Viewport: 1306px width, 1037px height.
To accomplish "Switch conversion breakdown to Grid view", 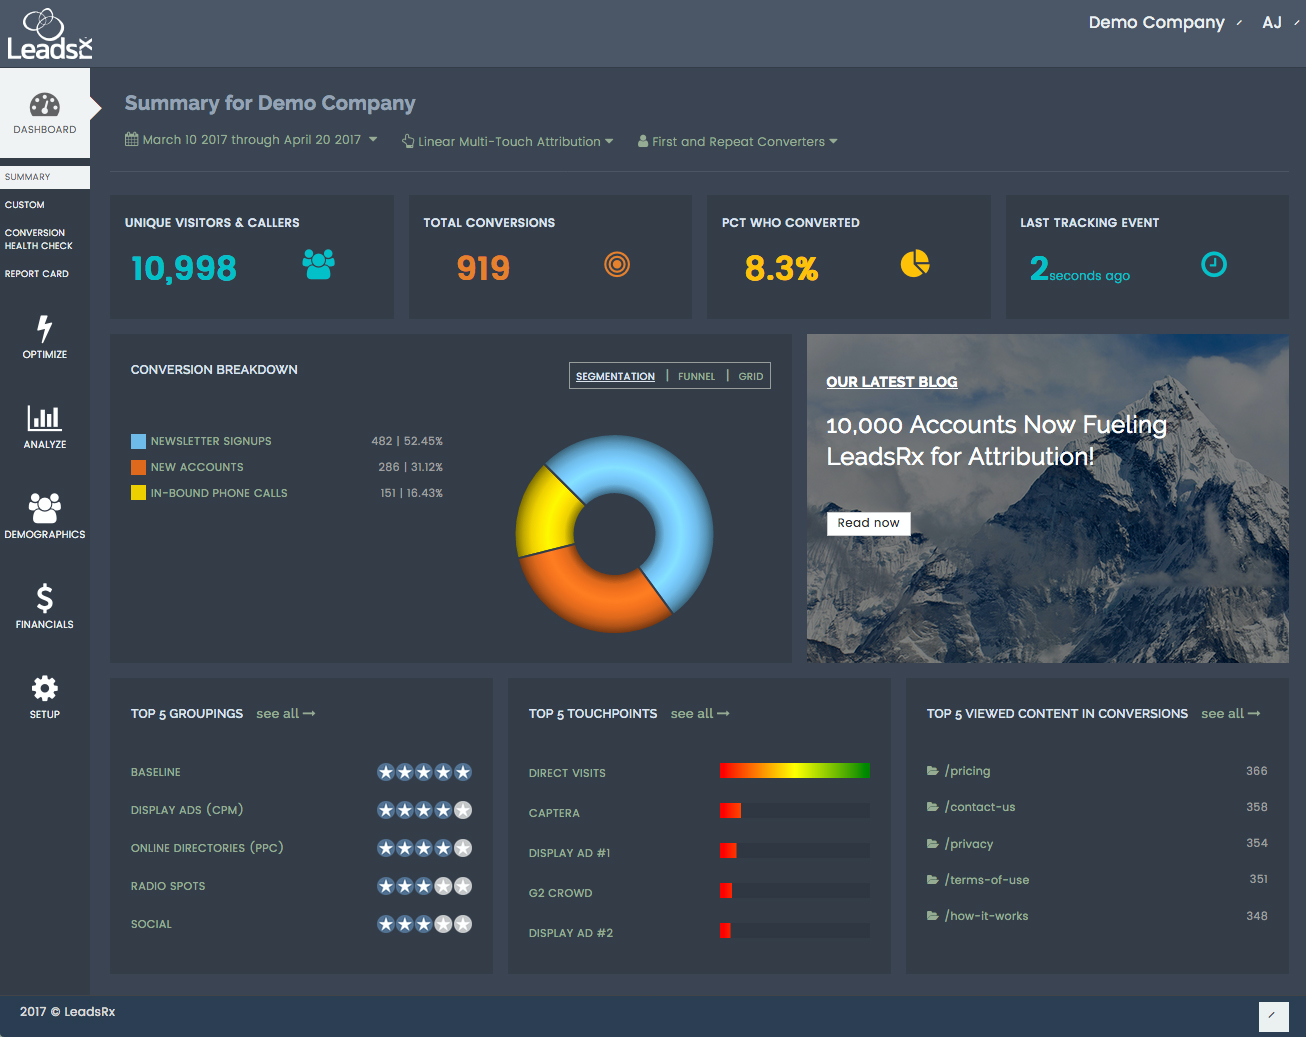I will tap(751, 377).
